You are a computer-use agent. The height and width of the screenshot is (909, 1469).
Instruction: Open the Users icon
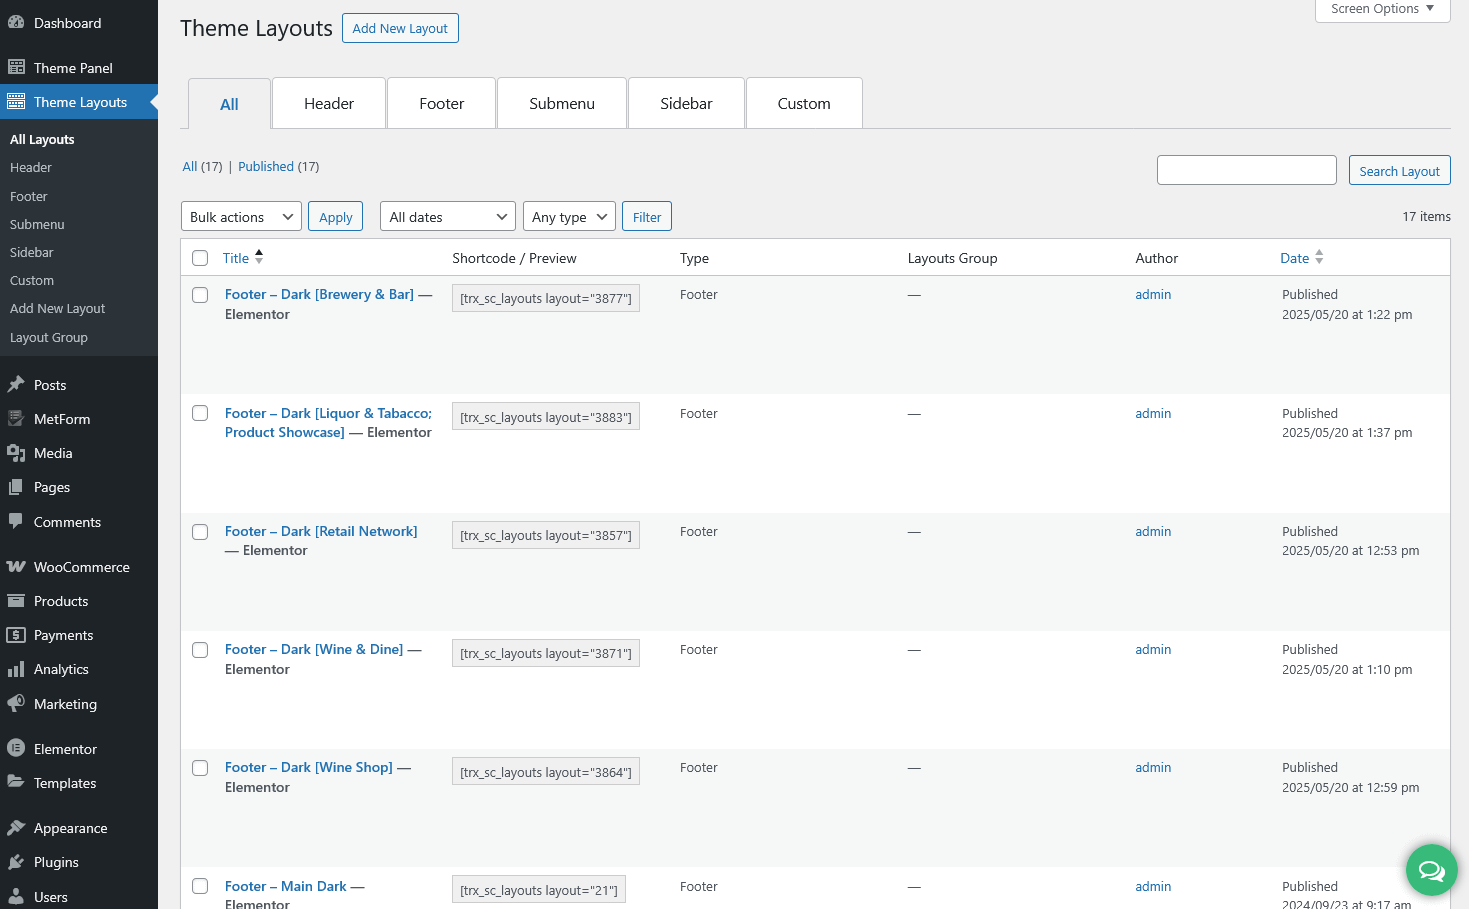pos(16,896)
